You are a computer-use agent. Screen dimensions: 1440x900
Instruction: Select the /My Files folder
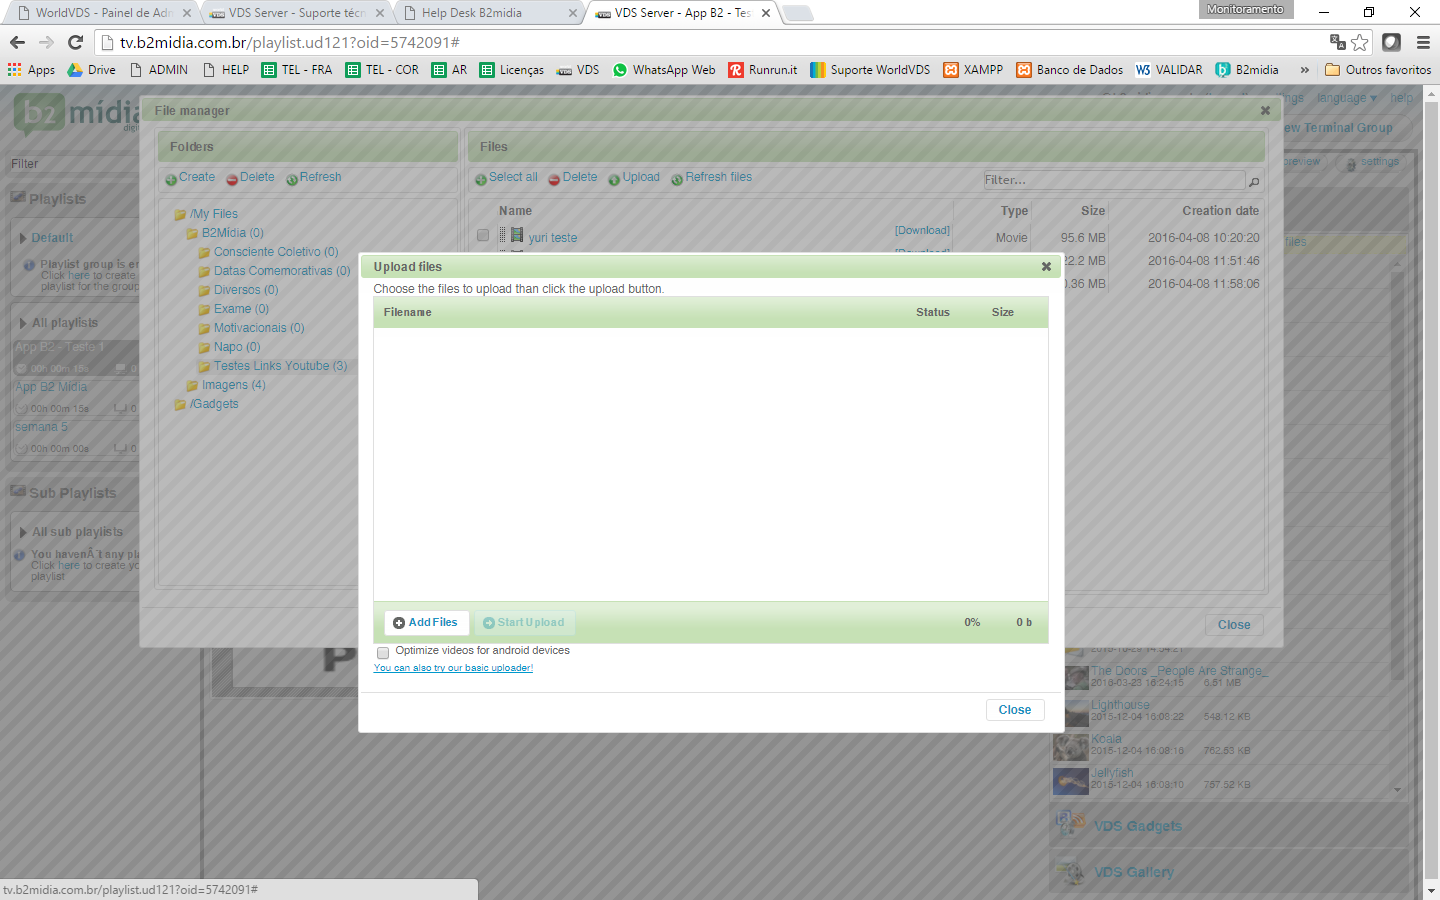click(207, 214)
